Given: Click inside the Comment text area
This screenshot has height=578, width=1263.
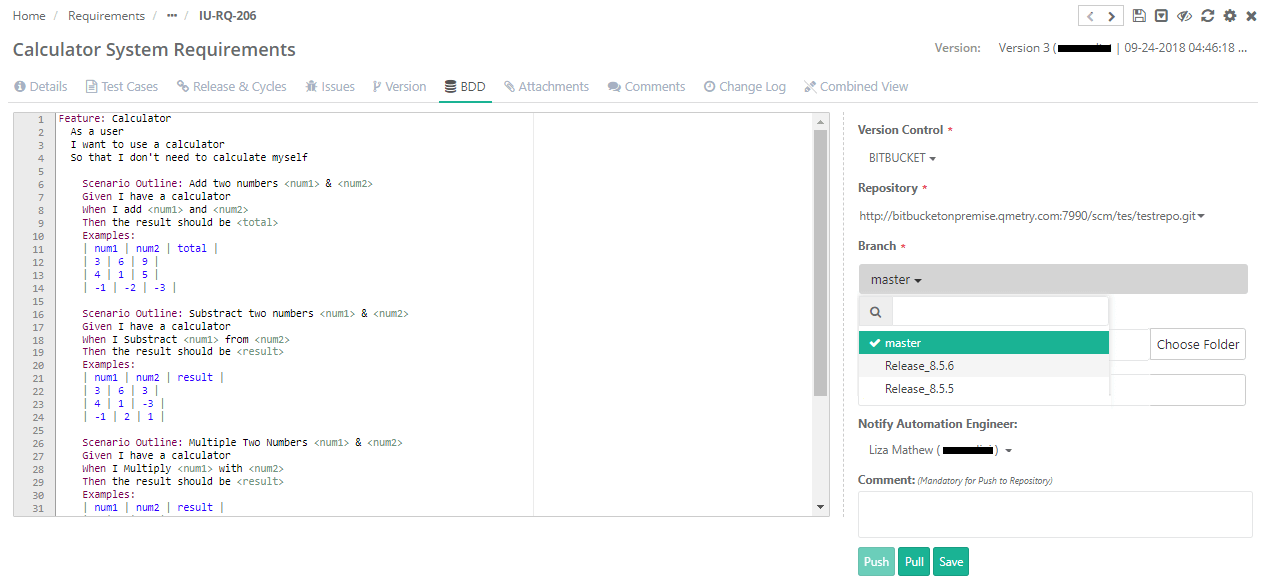Looking at the screenshot, I should [x=1055, y=514].
